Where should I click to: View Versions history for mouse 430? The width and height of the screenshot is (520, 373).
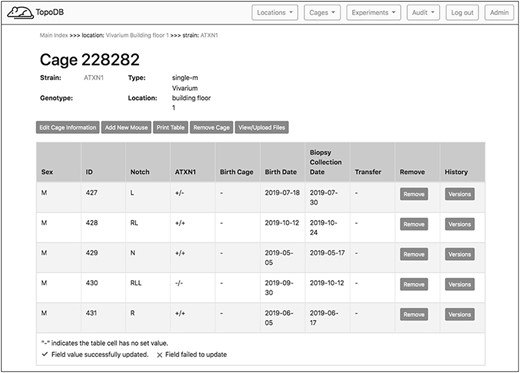(x=460, y=284)
